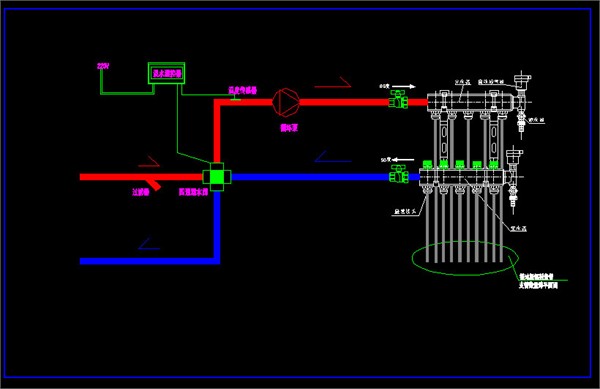This screenshot has height=389, width=600.
Task: Click the blue return pipe at bottom left
Action: [150, 261]
